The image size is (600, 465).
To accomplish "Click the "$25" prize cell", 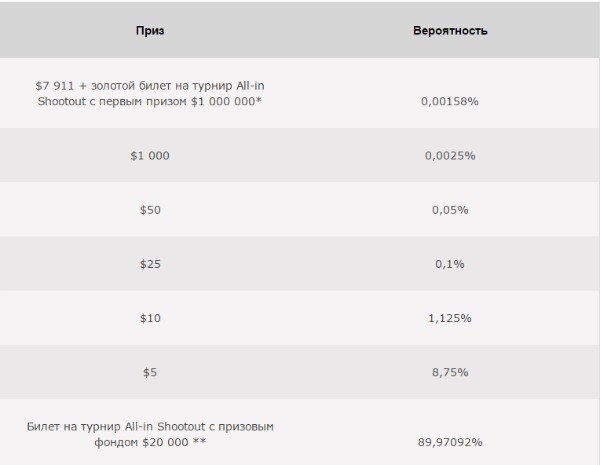I will (150, 264).
